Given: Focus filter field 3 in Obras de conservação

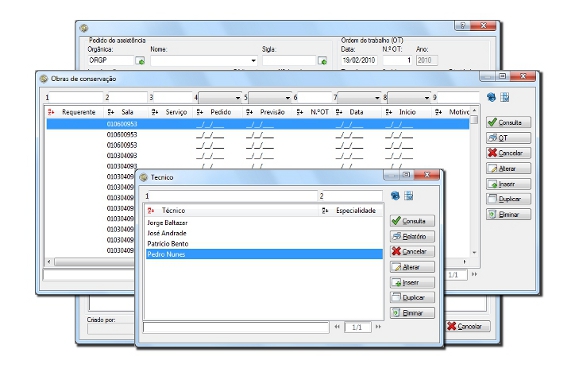Looking at the screenshot, I should point(173,98).
